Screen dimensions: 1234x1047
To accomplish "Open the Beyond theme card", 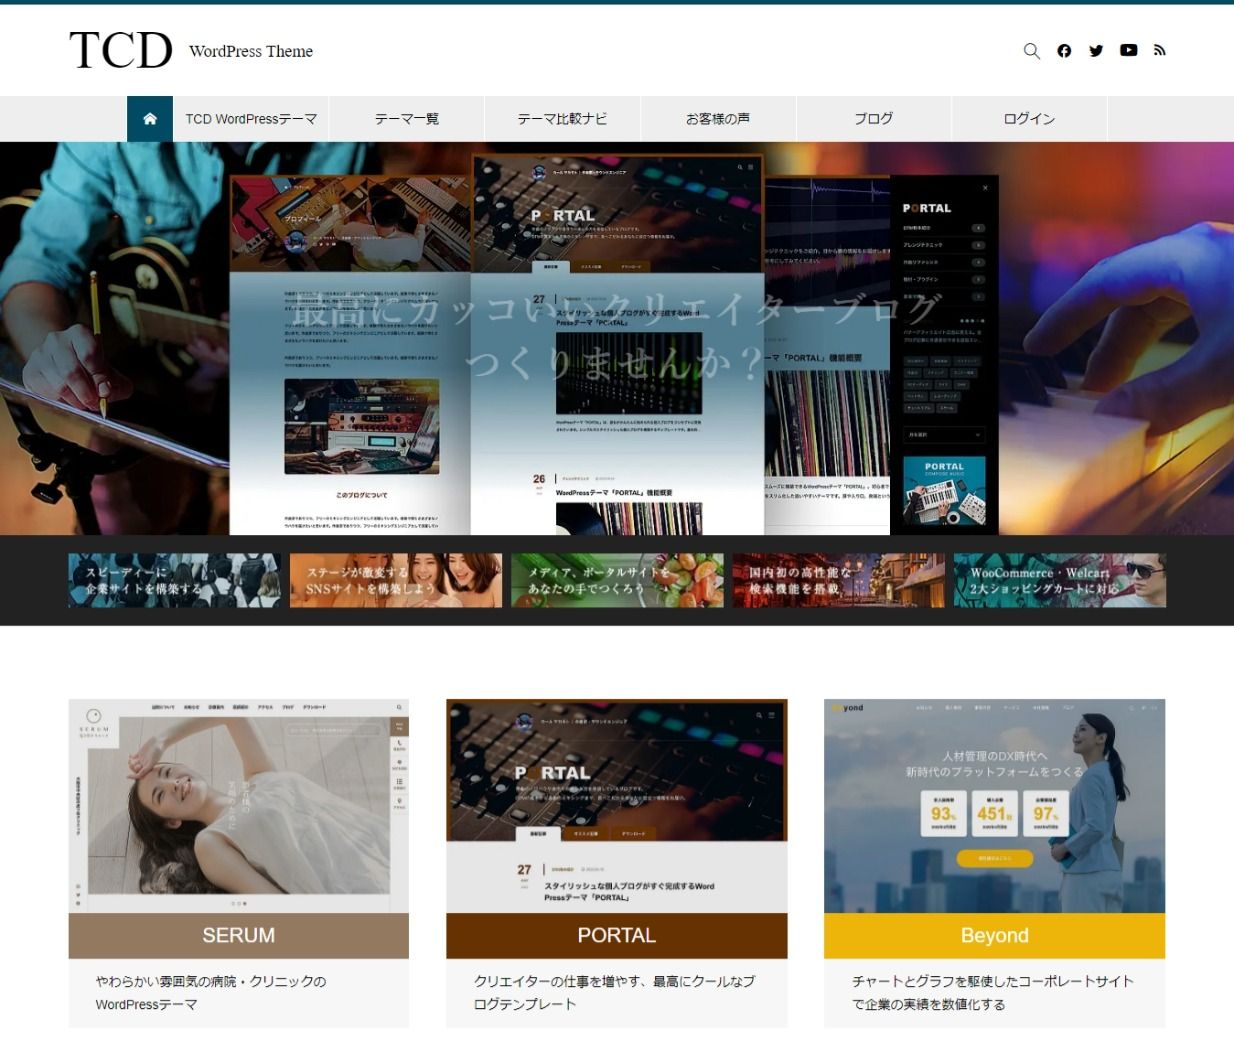I will tap(994, 935).
